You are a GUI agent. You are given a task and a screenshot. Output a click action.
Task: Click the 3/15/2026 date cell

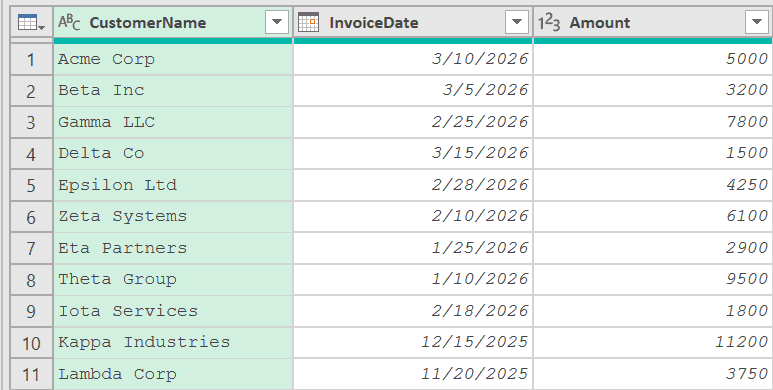point(413,154)
